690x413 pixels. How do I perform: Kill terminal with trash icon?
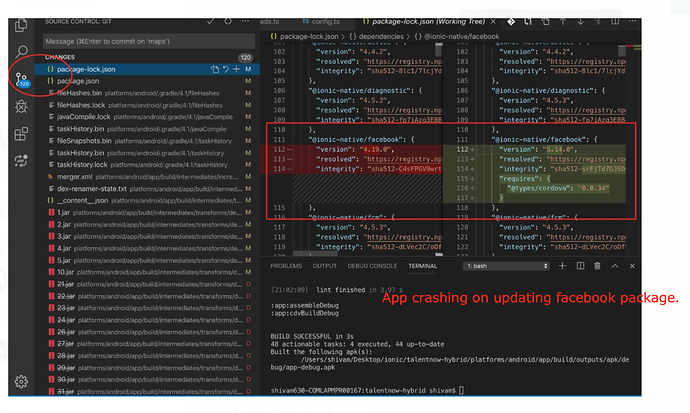pyautogui.click(x=597, y=266)
